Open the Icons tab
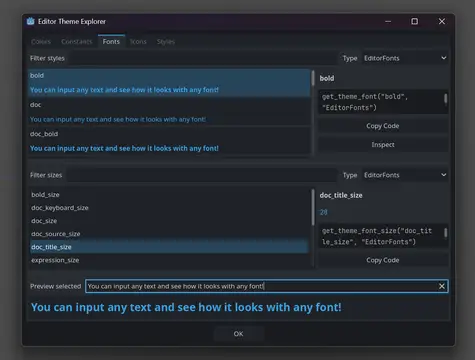This screenshot has height=360, width=475. pos(138,42)
